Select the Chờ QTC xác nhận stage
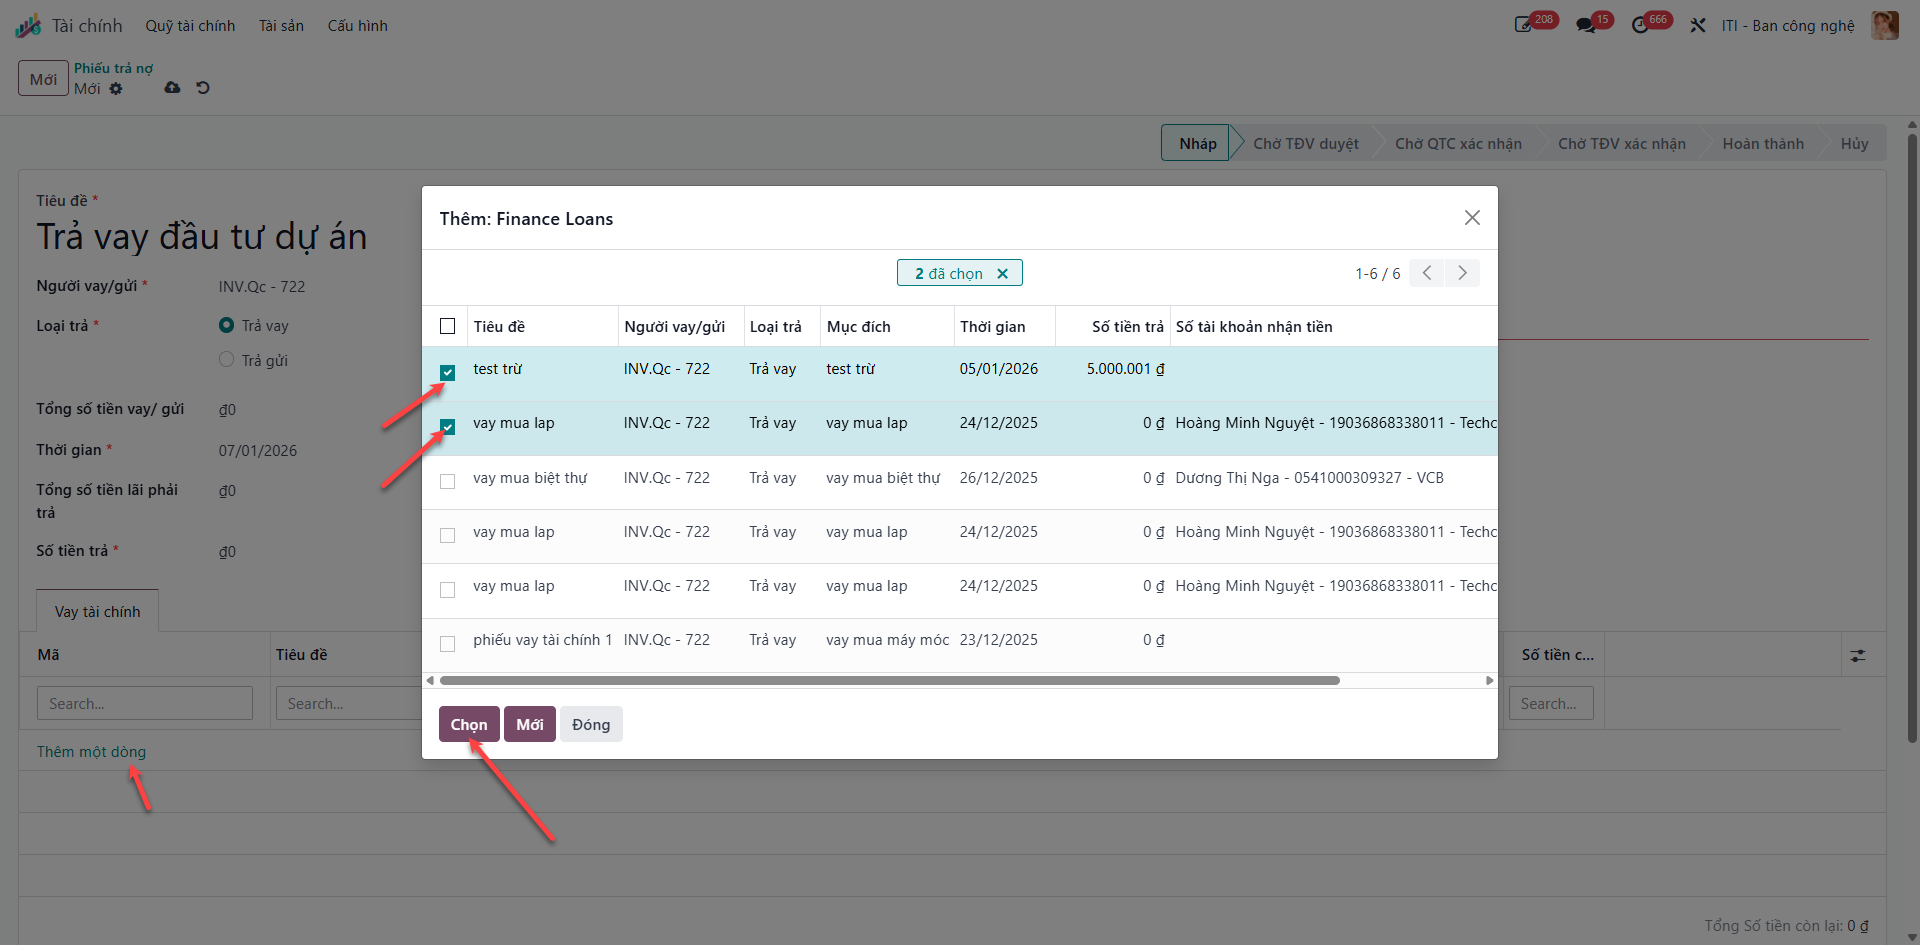The height and width of the screenshot is (945, 1920). (x=1458, y=143)
